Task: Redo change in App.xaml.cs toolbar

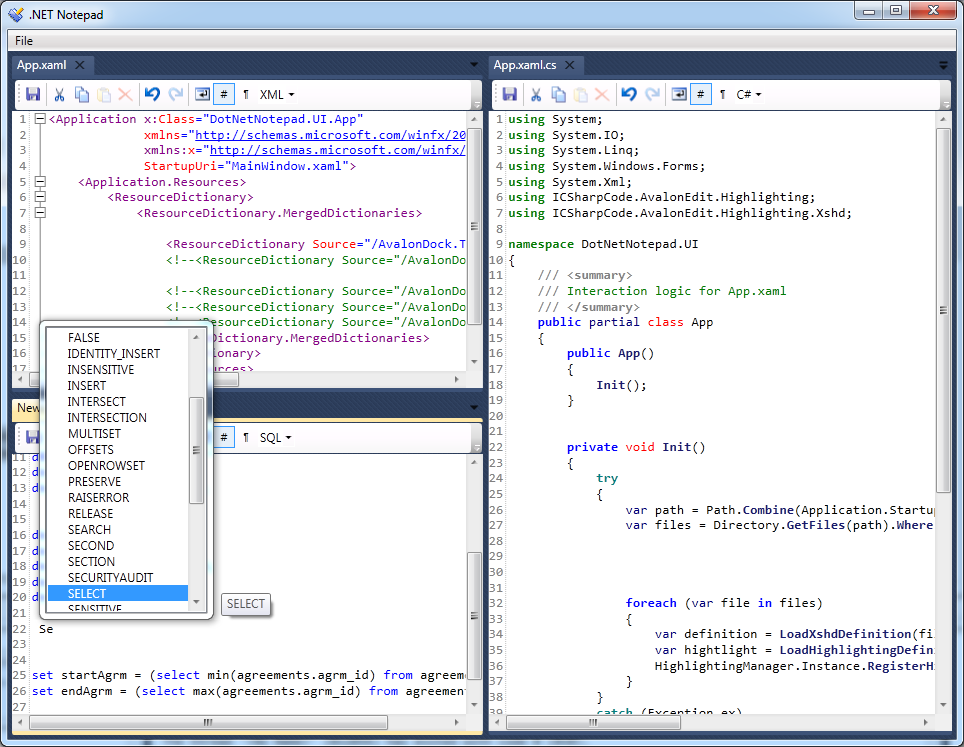Action: (x=653, y=94)
